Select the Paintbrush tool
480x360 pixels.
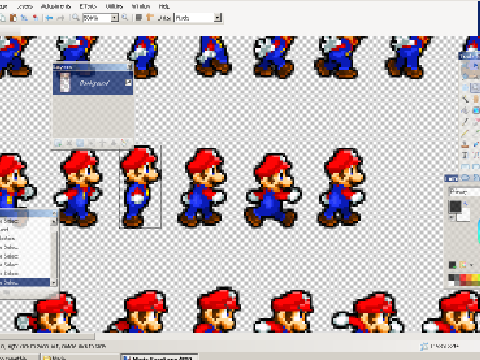pos(465,122)
